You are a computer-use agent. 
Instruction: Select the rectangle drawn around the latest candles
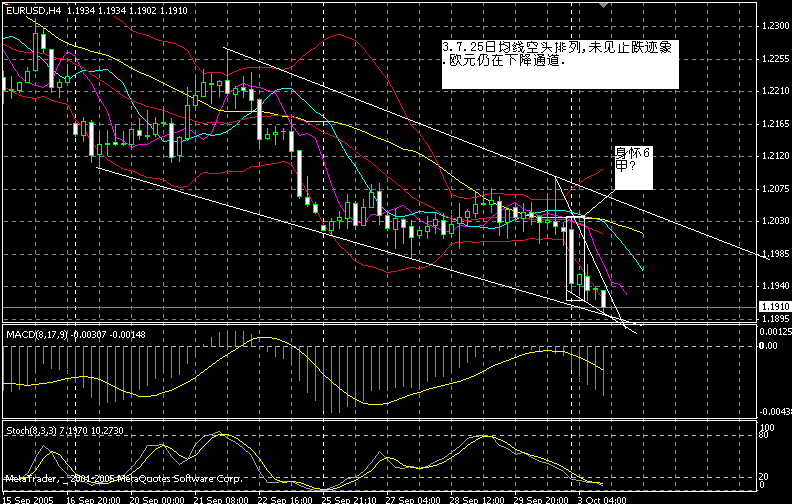click(567, 260)
